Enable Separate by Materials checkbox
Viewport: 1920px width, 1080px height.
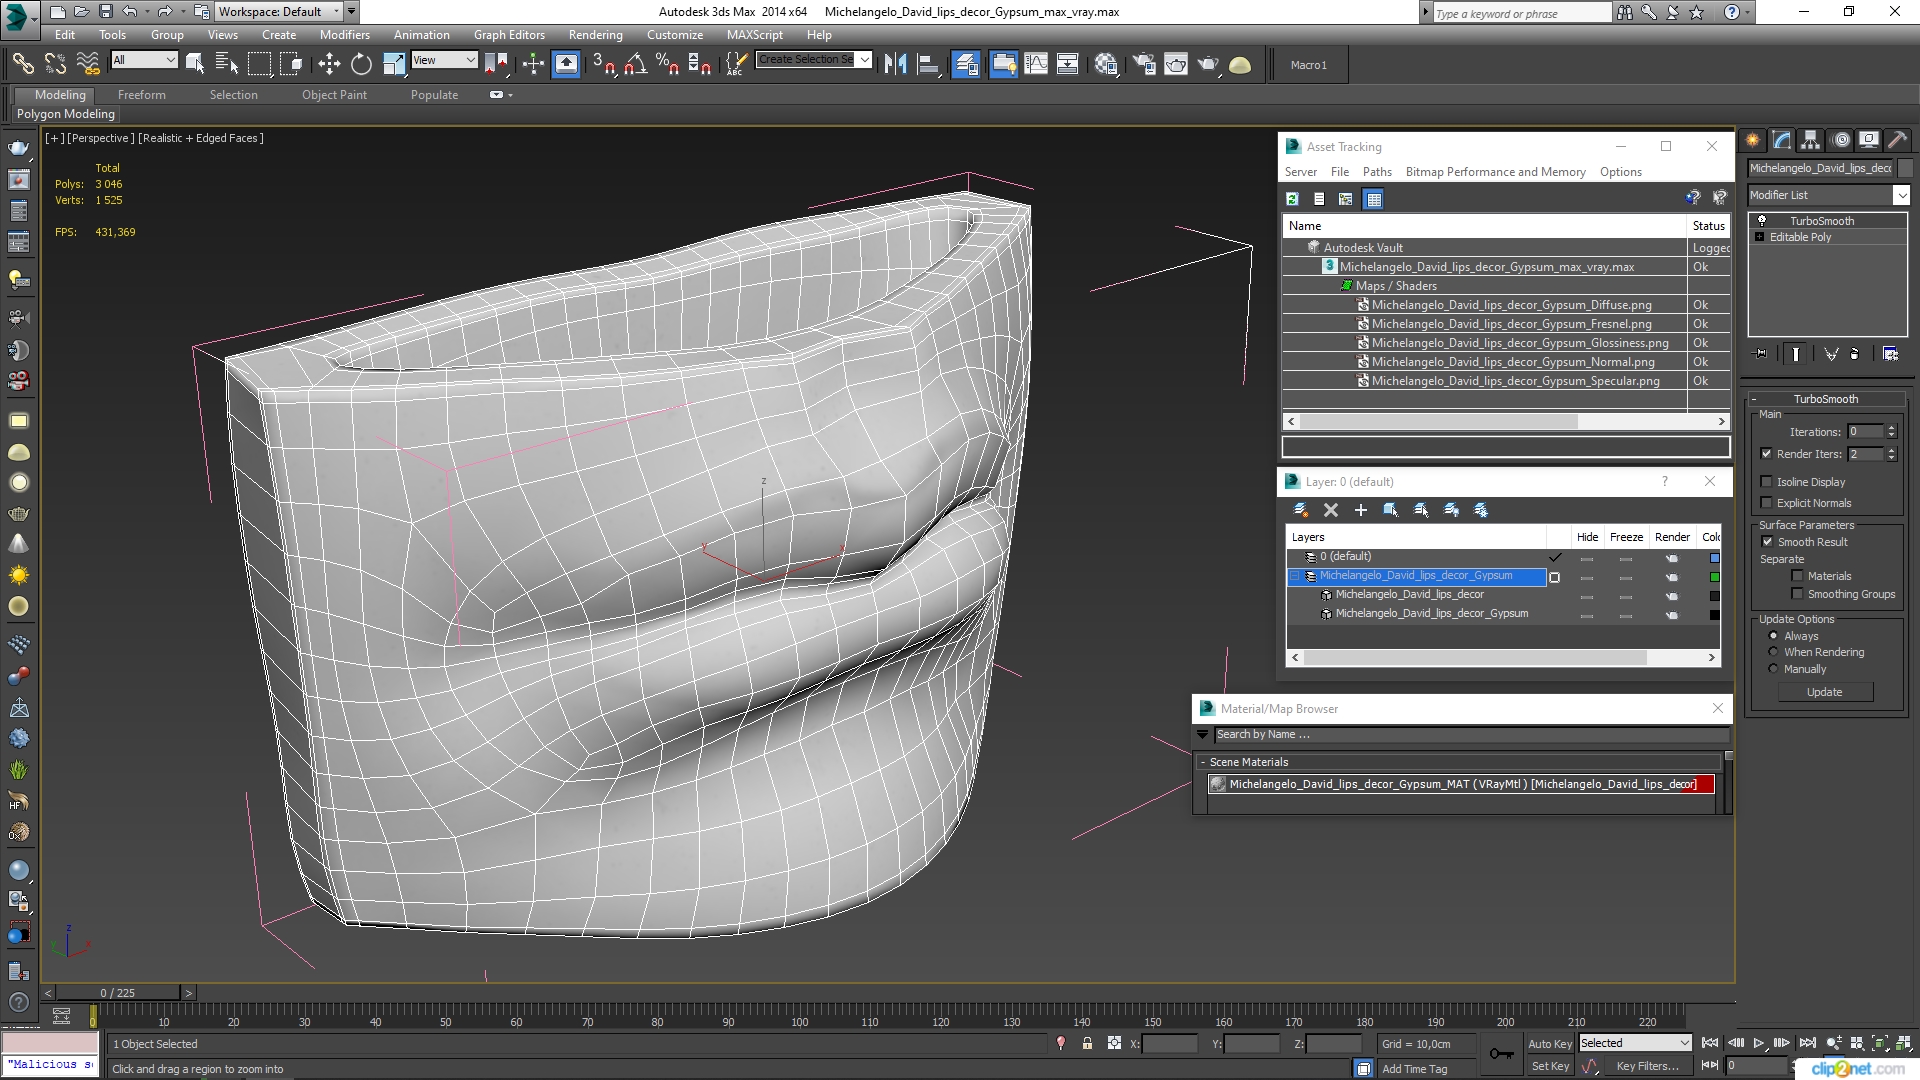1797,575
